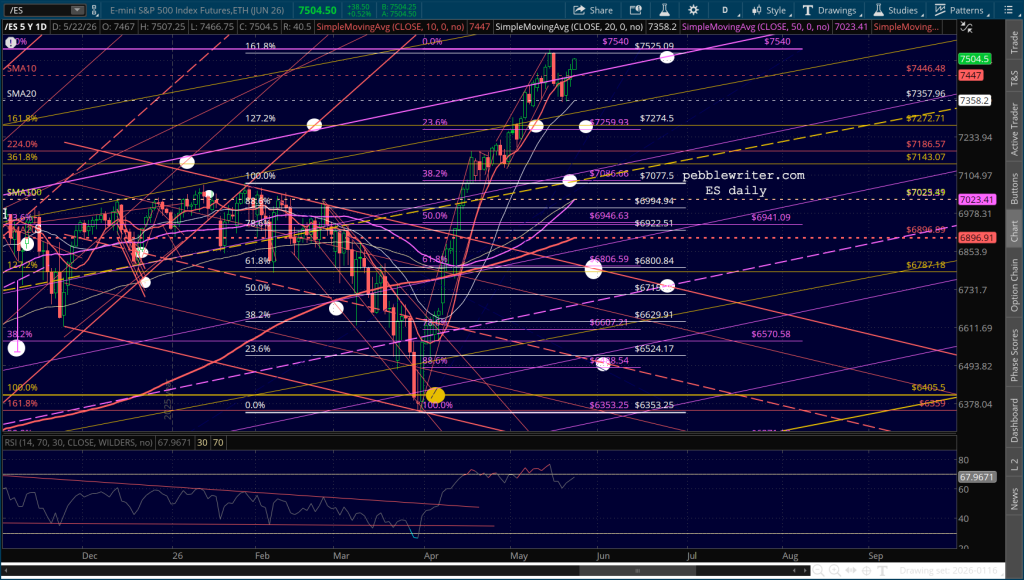
Task: Toggle the auto-fit price axis icon
Action: [x=967, y=27]
